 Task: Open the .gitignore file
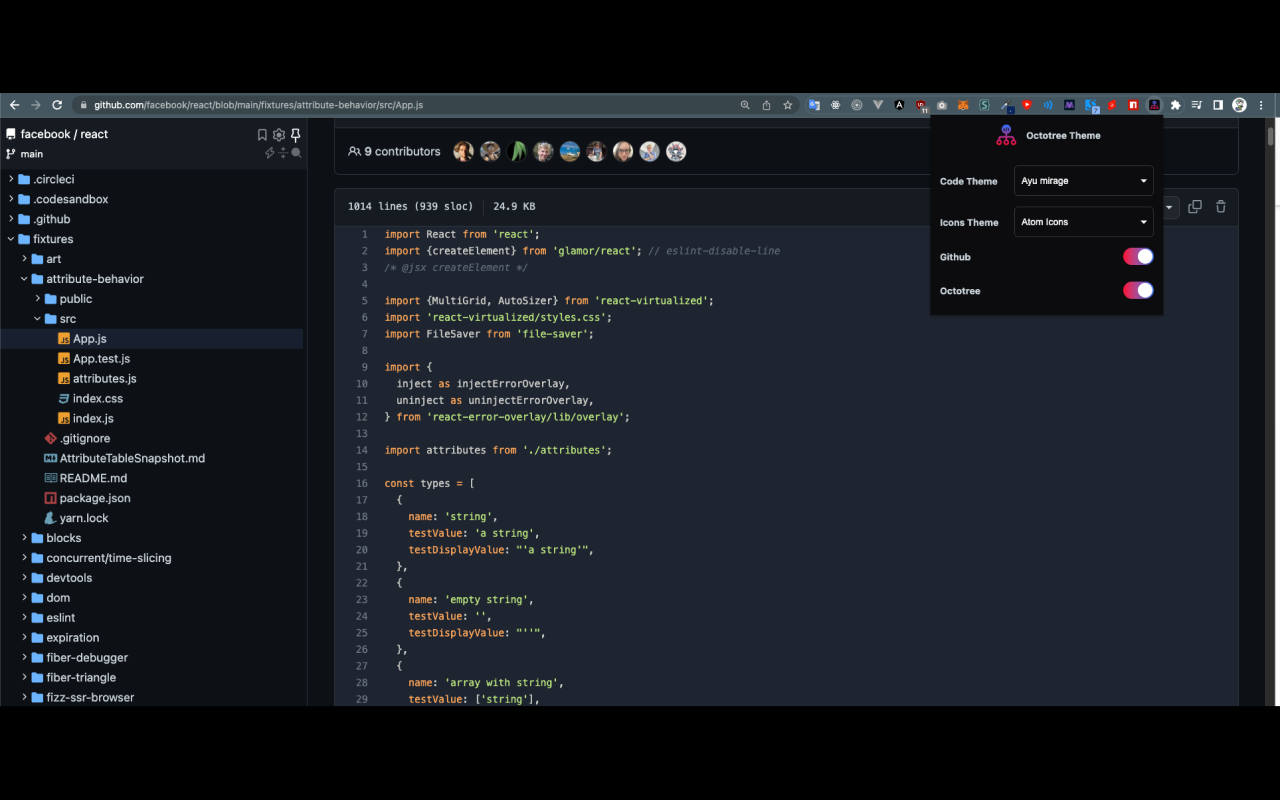[x=85, y=439]
